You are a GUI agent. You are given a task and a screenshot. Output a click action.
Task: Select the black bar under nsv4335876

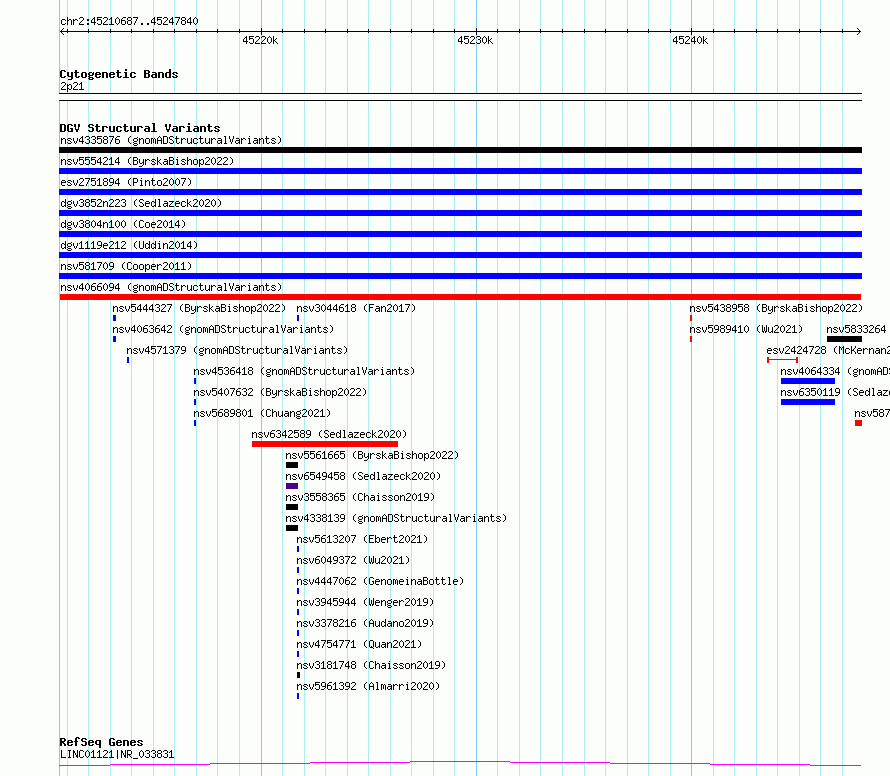pos(460,150)
